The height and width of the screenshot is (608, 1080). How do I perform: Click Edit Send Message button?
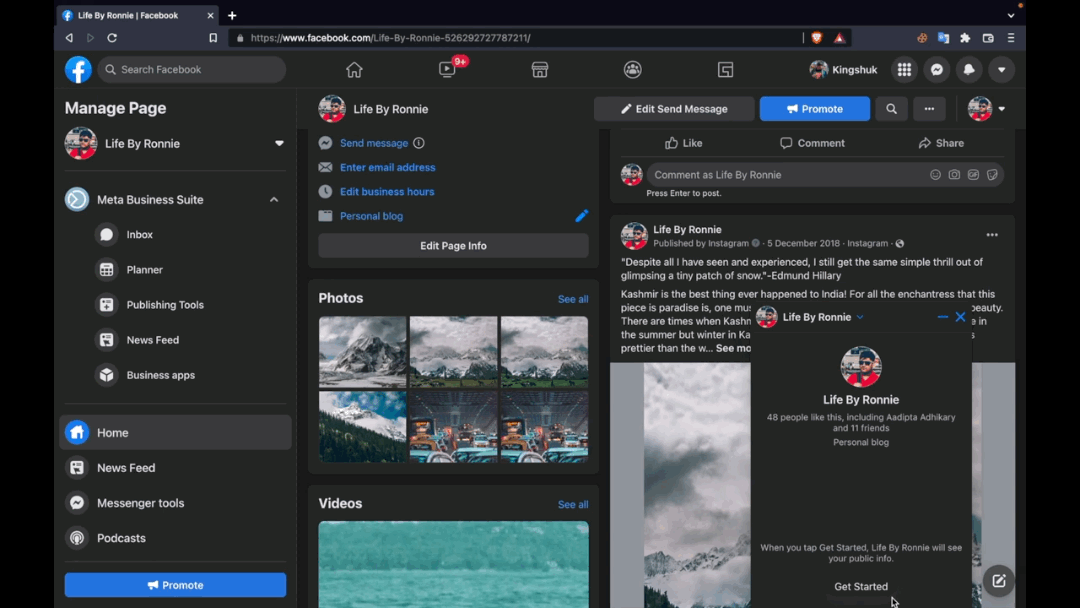[674, 109]
